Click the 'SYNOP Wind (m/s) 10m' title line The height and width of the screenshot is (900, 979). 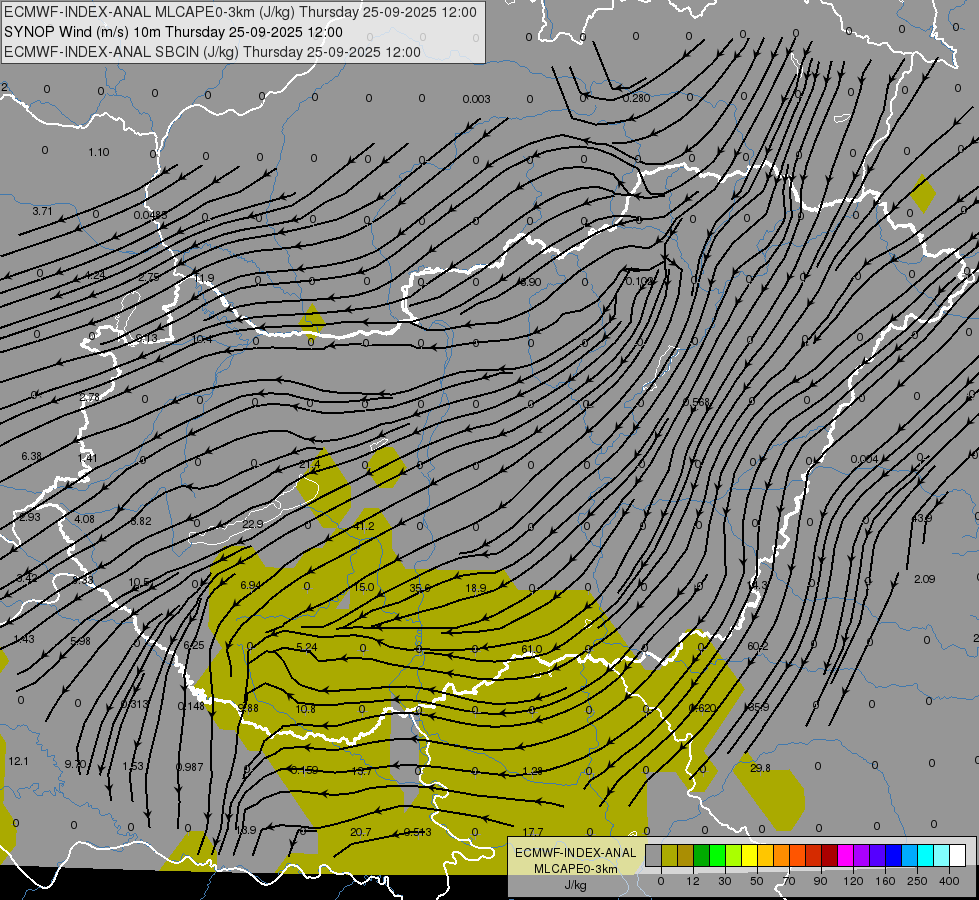(173, 32)
